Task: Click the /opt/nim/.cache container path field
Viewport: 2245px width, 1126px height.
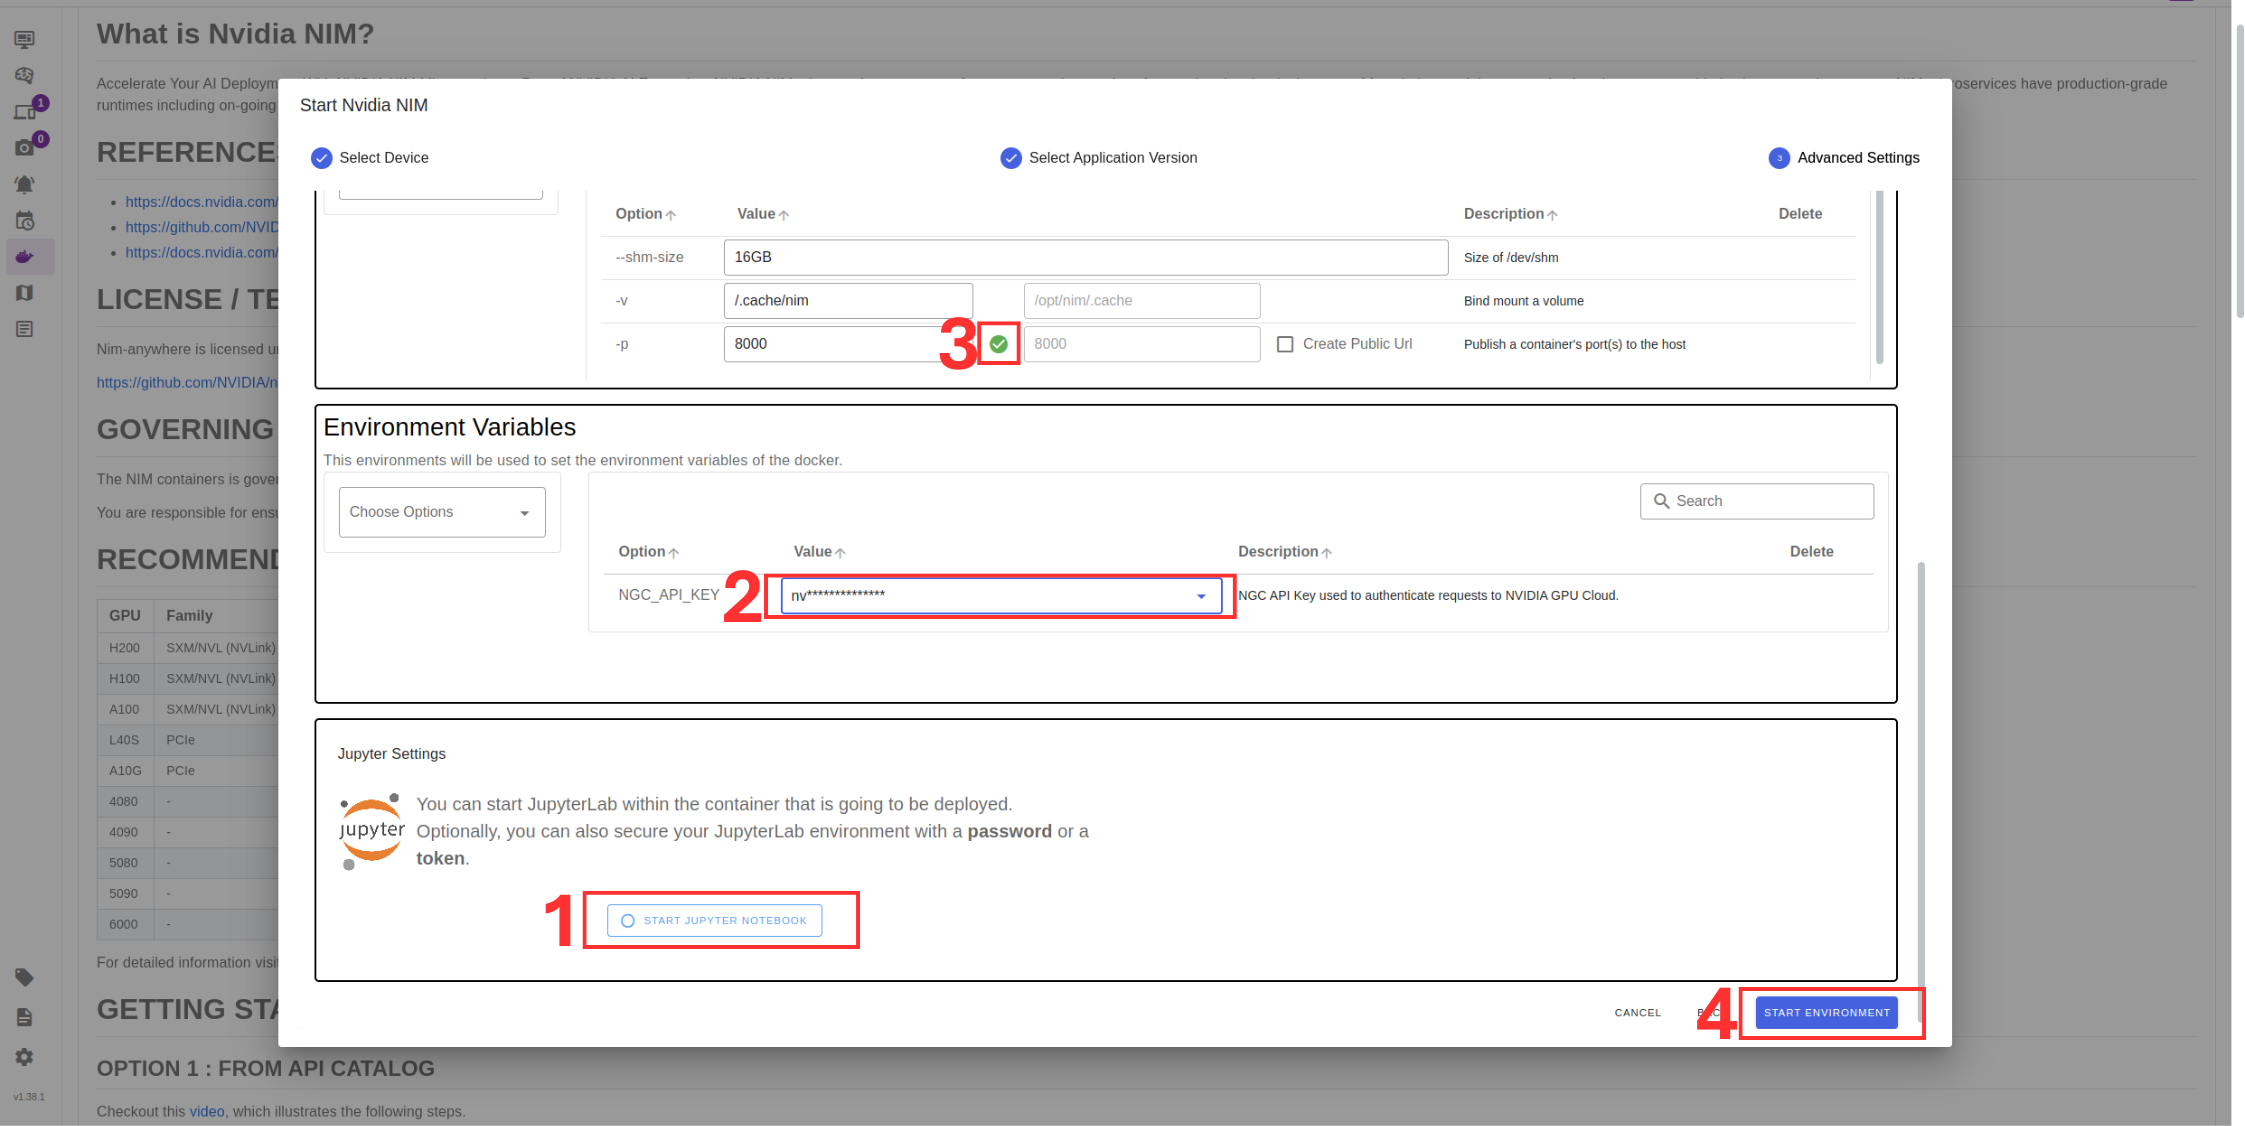Action: coord(1142,301)
